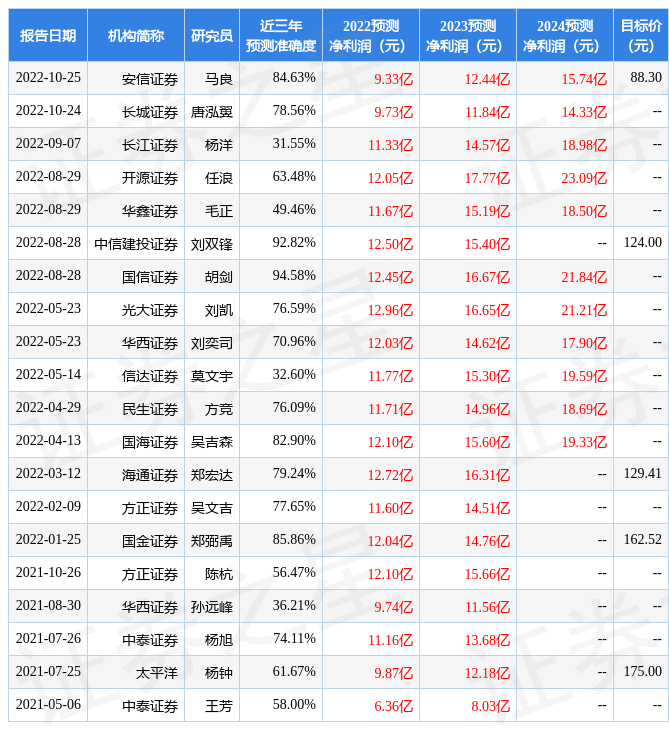Click accuracy value 31.55%
Image resolution: width=669 pixels, height=730 pixels.
pos(294,144)
